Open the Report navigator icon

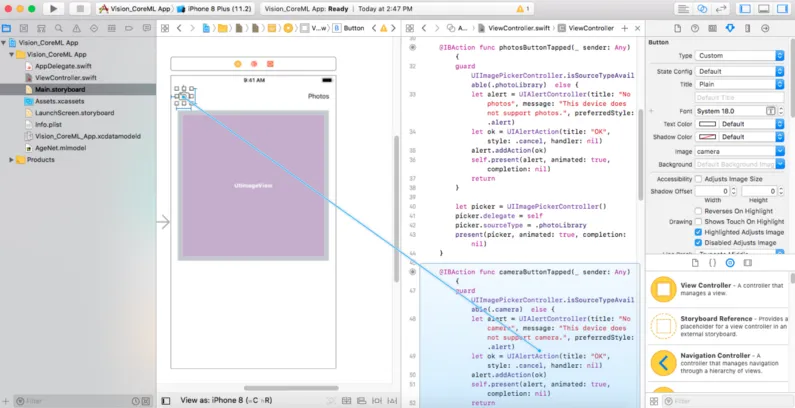pos(147,28)
